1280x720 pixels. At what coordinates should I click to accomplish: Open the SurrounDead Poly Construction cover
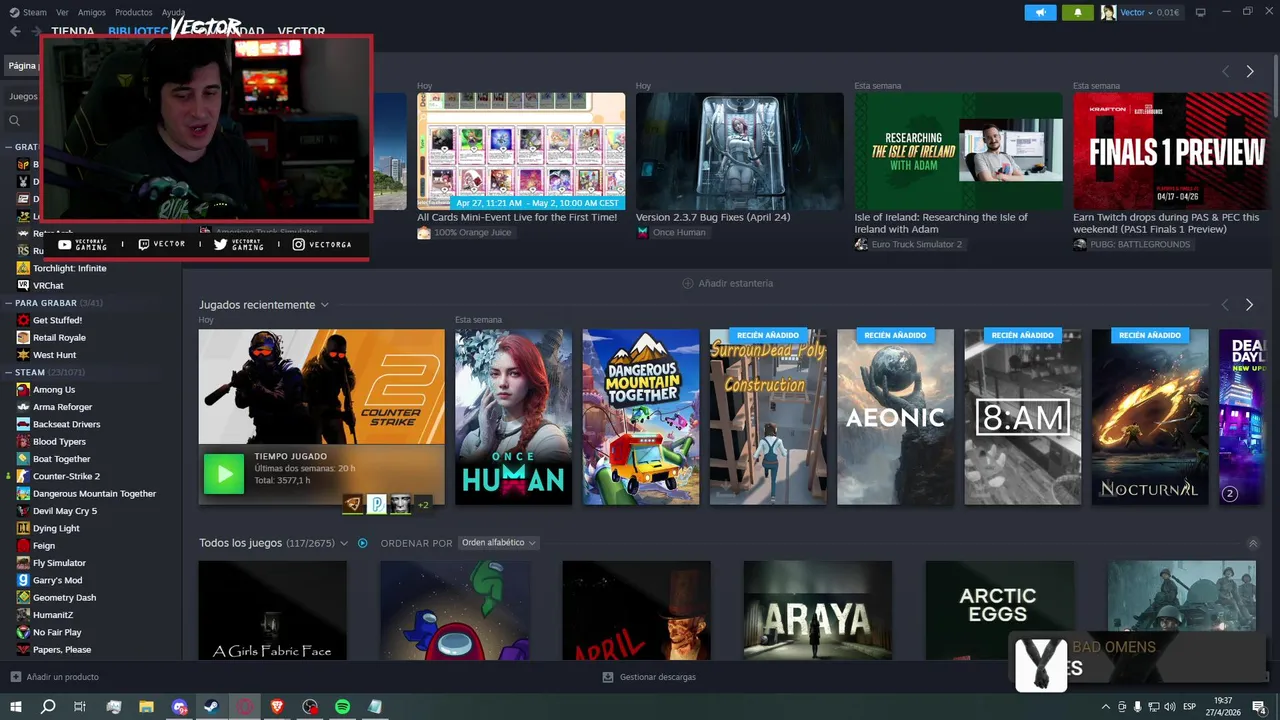tap(768, 417)
